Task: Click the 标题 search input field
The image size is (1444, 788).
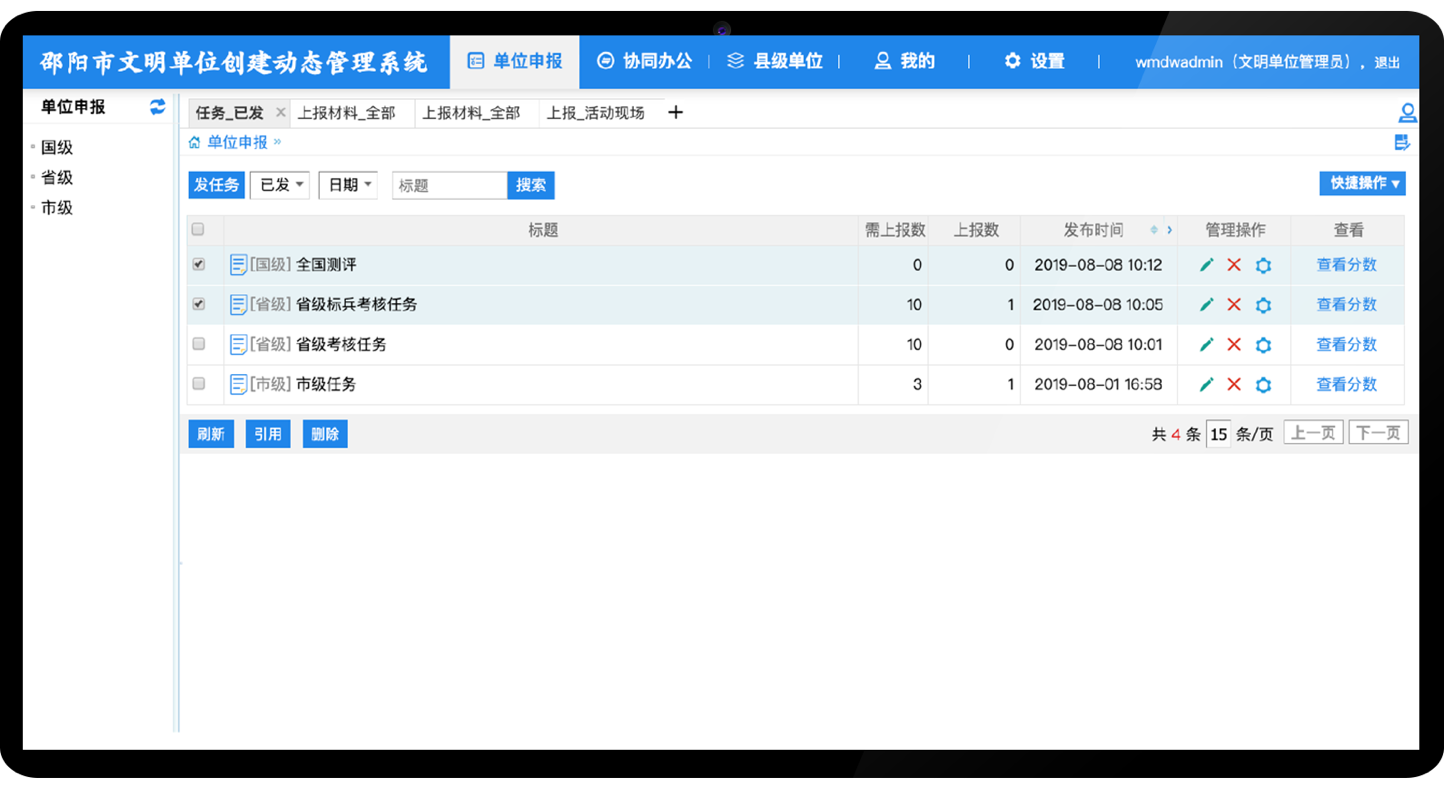Action: coord(449,185)
